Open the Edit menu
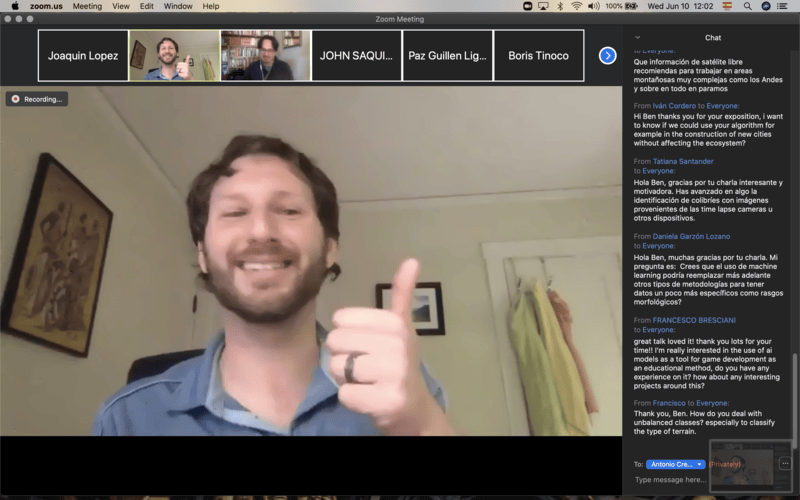The width and height of the screenshot is (800, 500). pyautogui.click(x=147, y=6)
